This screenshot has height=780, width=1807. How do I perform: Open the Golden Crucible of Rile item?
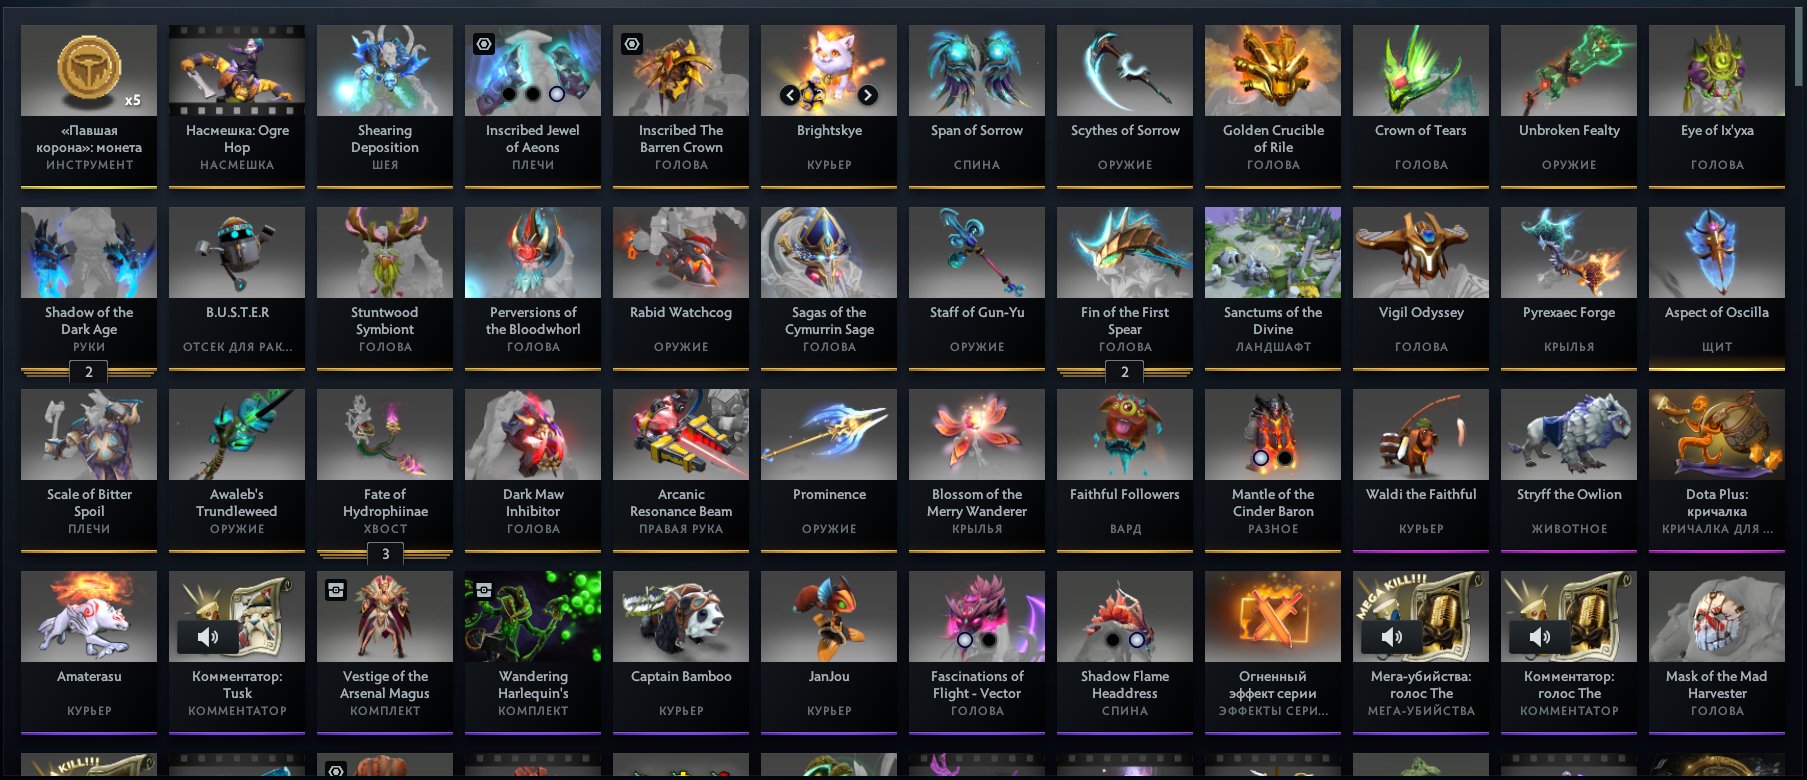(x=1273, y=105)
